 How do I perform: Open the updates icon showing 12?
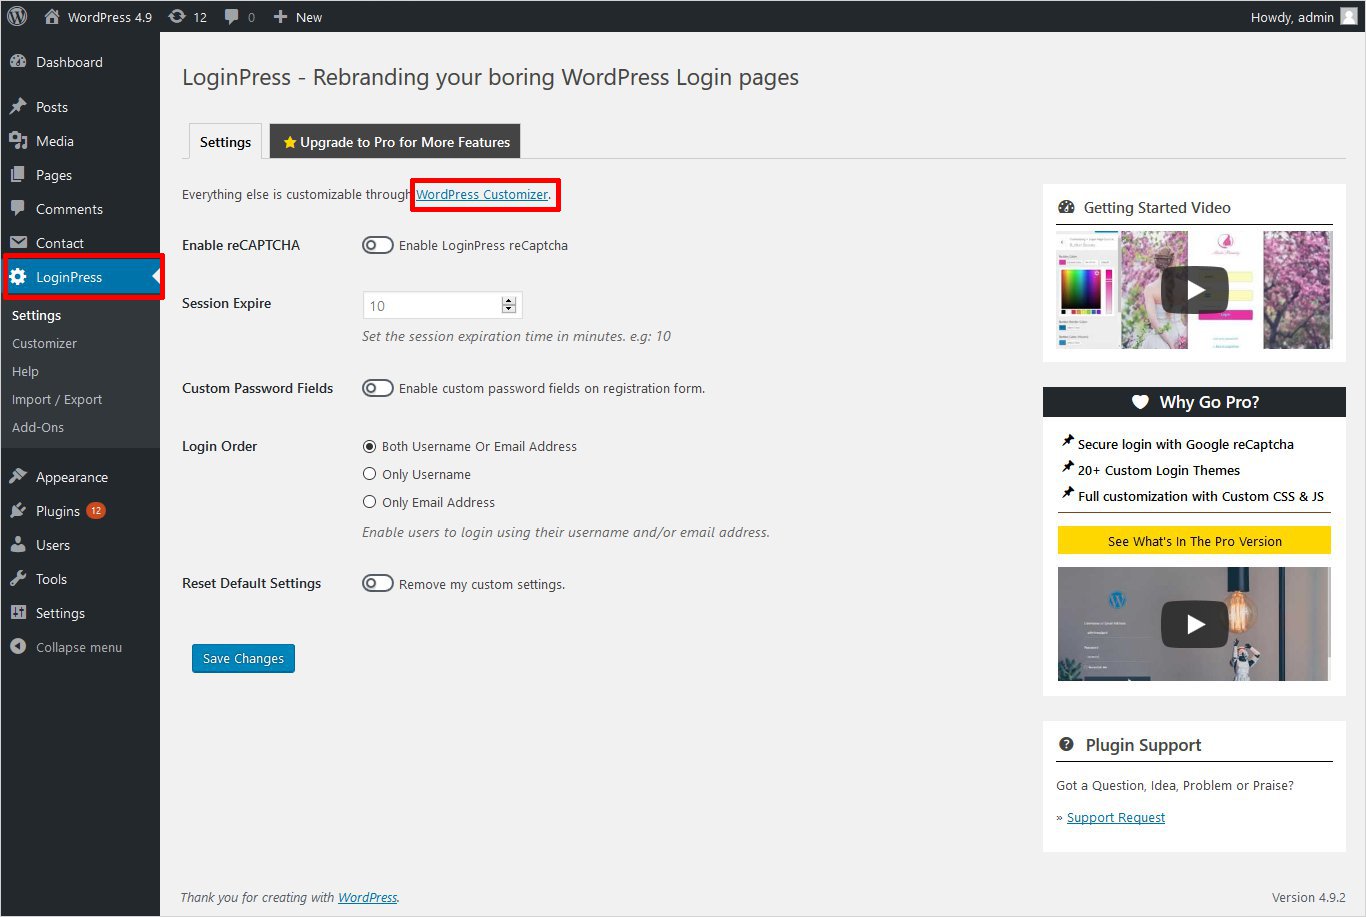(x=187, y=17)
